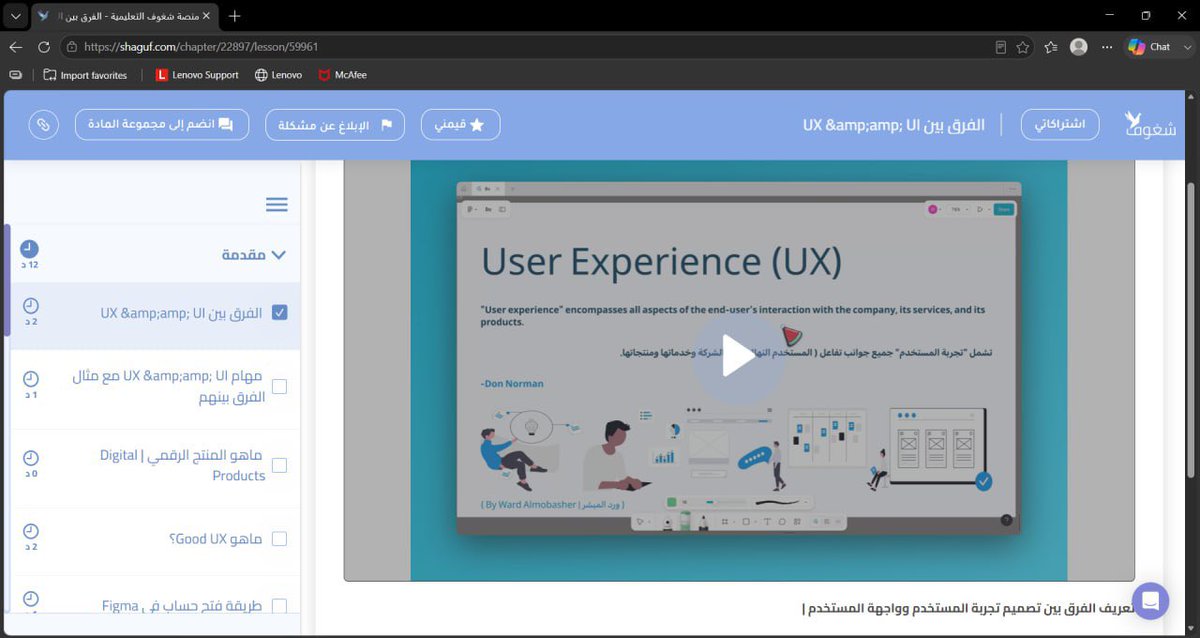
Task: Collapse the مقدمة section chevron
Action: pos(279,255)
